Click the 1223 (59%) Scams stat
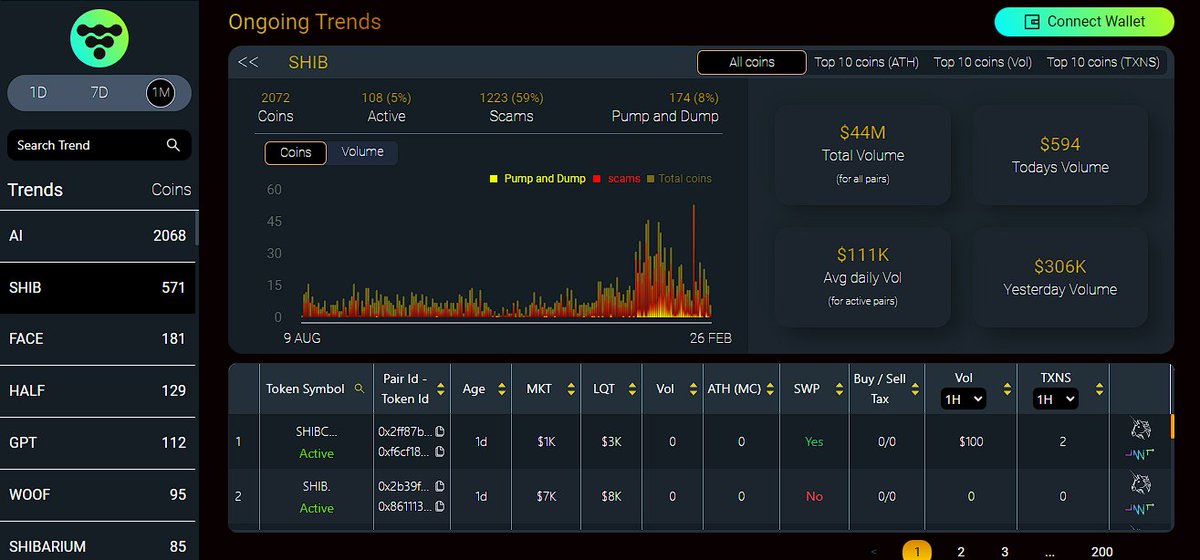This screenshot has height=560, width=1200. pyautogui.click(x=511, y=107)
